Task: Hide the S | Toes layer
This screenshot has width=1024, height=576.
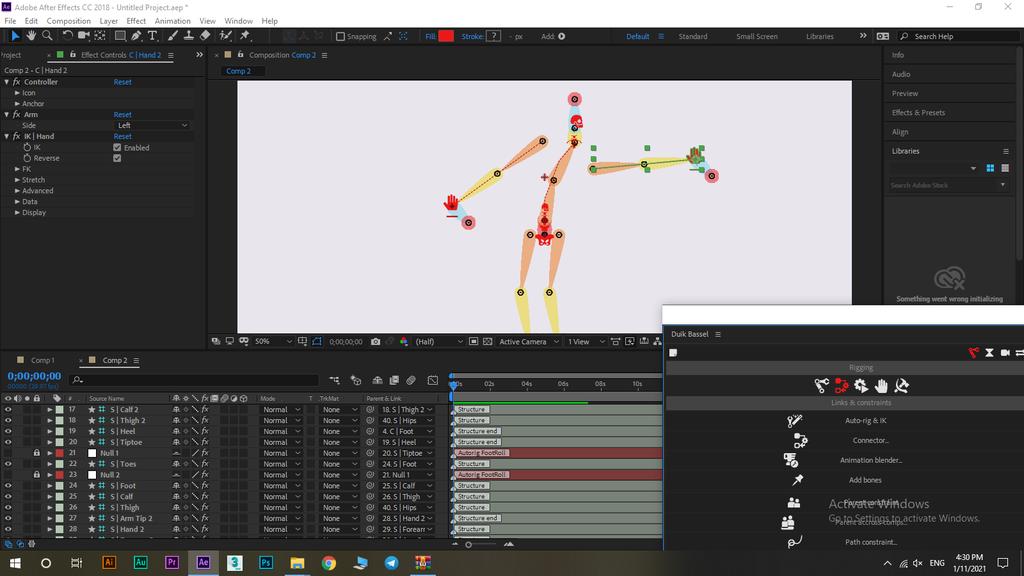Action: coord(8,464)
